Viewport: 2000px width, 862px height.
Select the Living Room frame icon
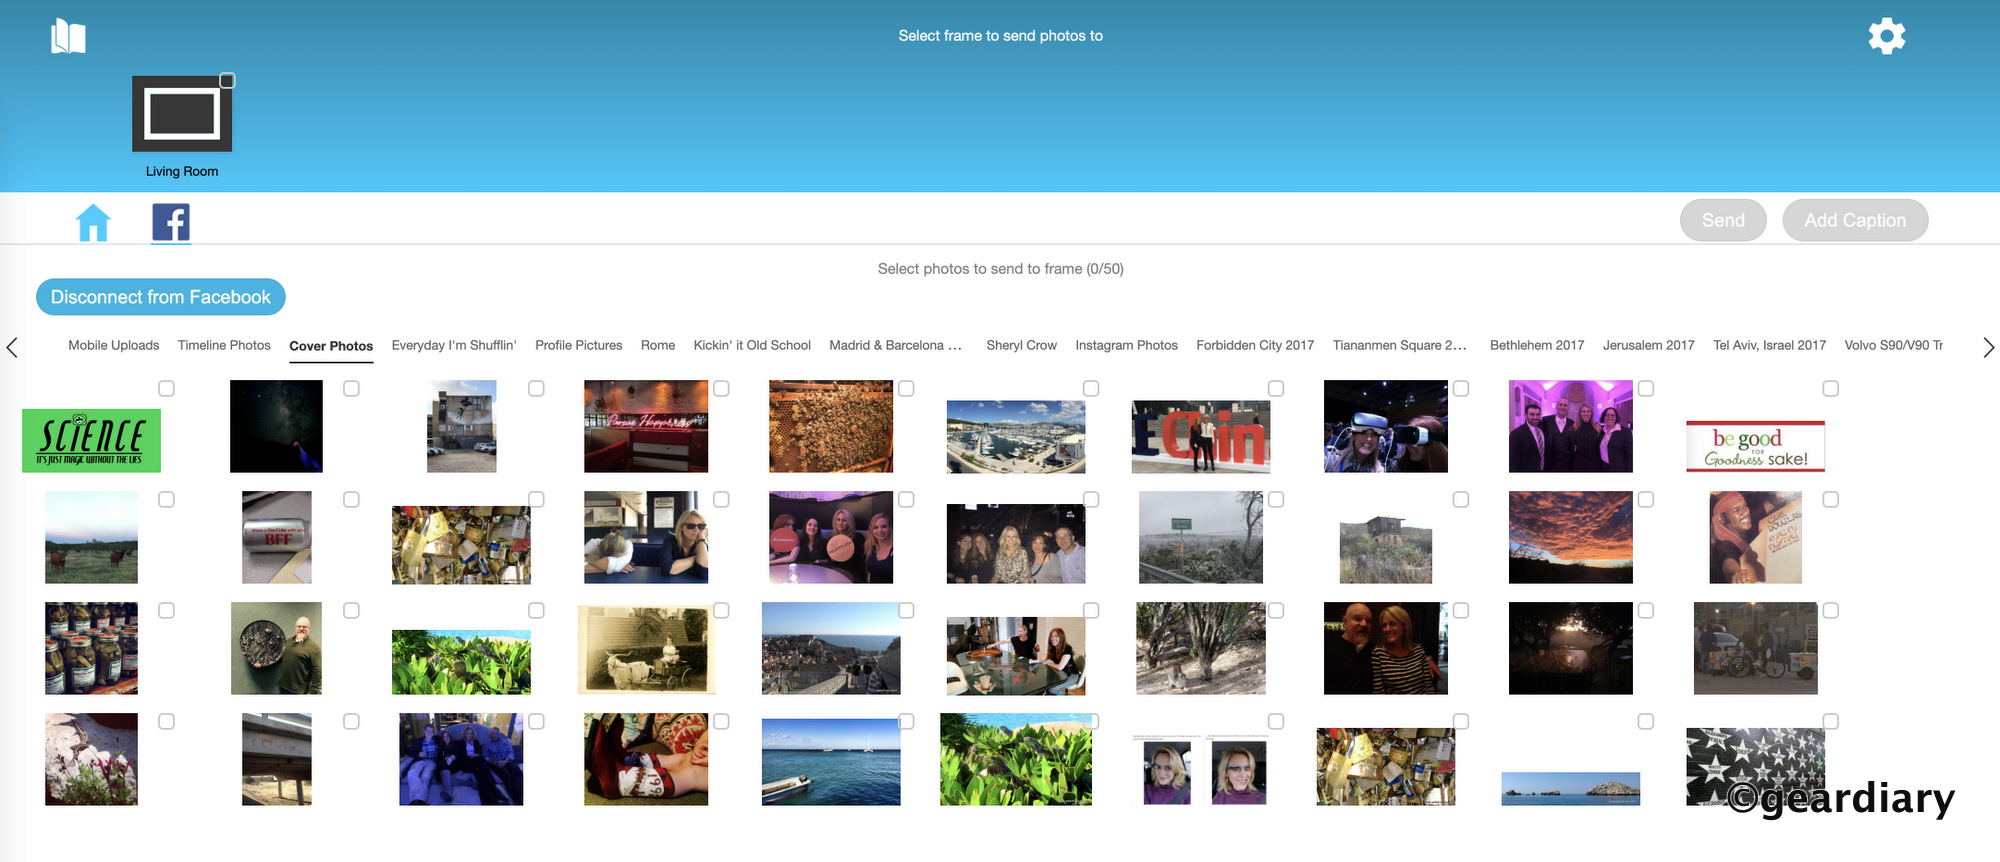182,114
